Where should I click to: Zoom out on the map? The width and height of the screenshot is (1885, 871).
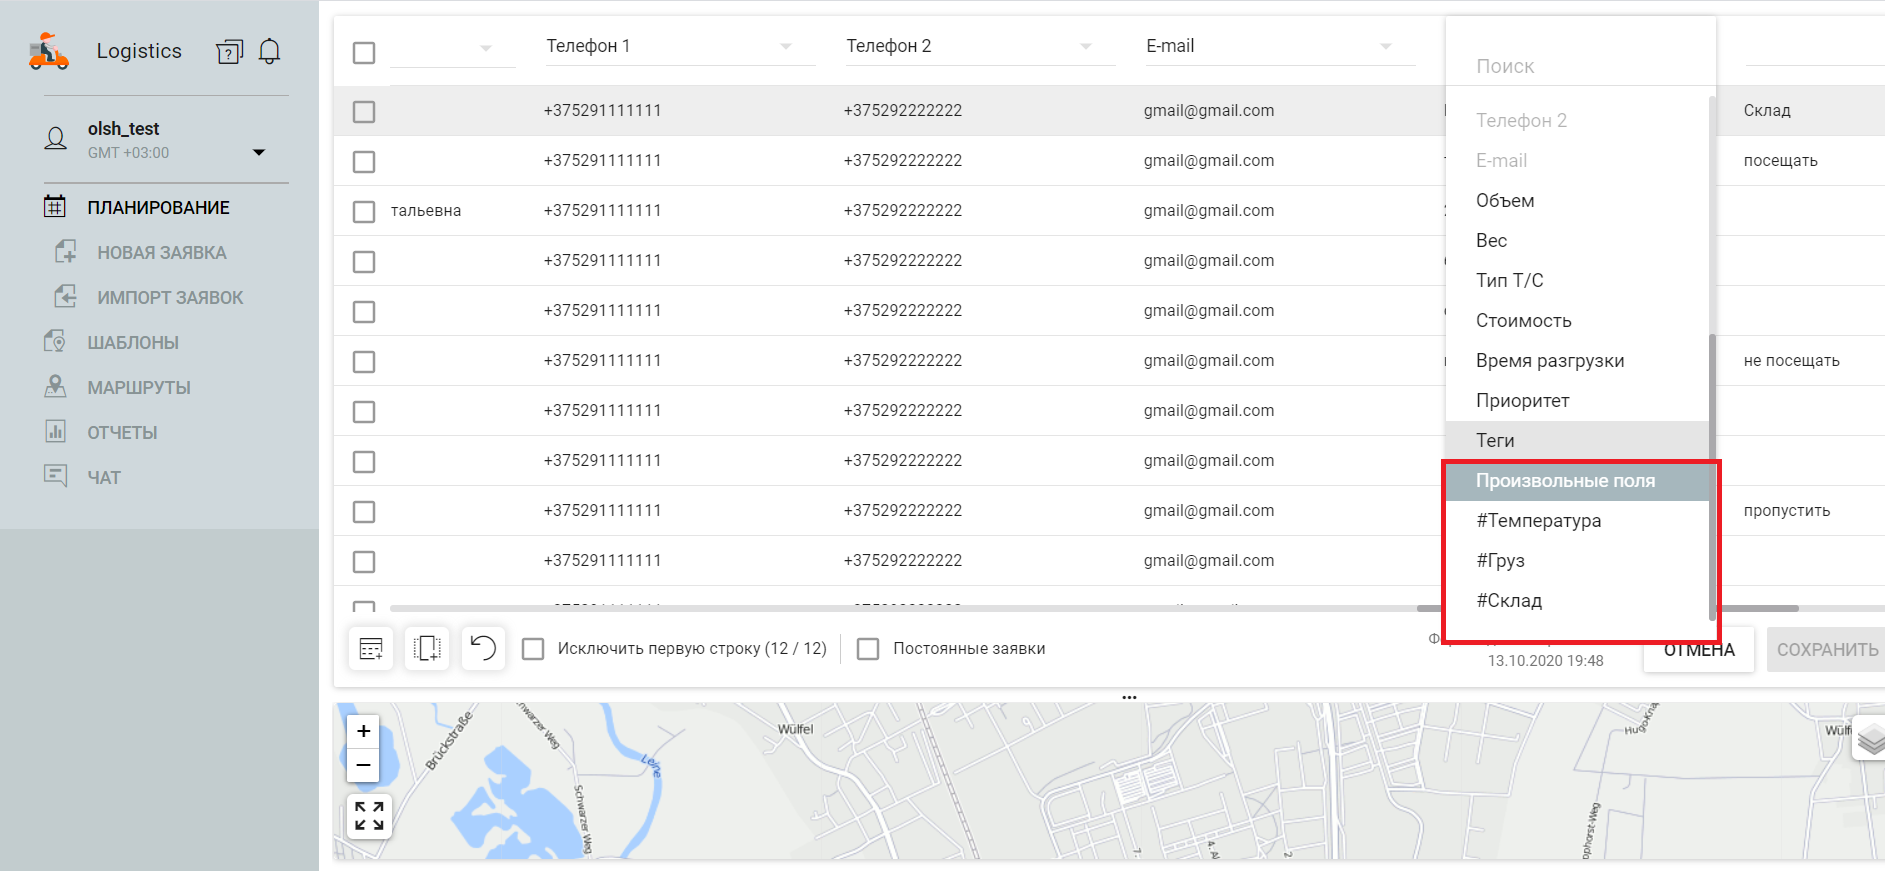pos(363,765)
